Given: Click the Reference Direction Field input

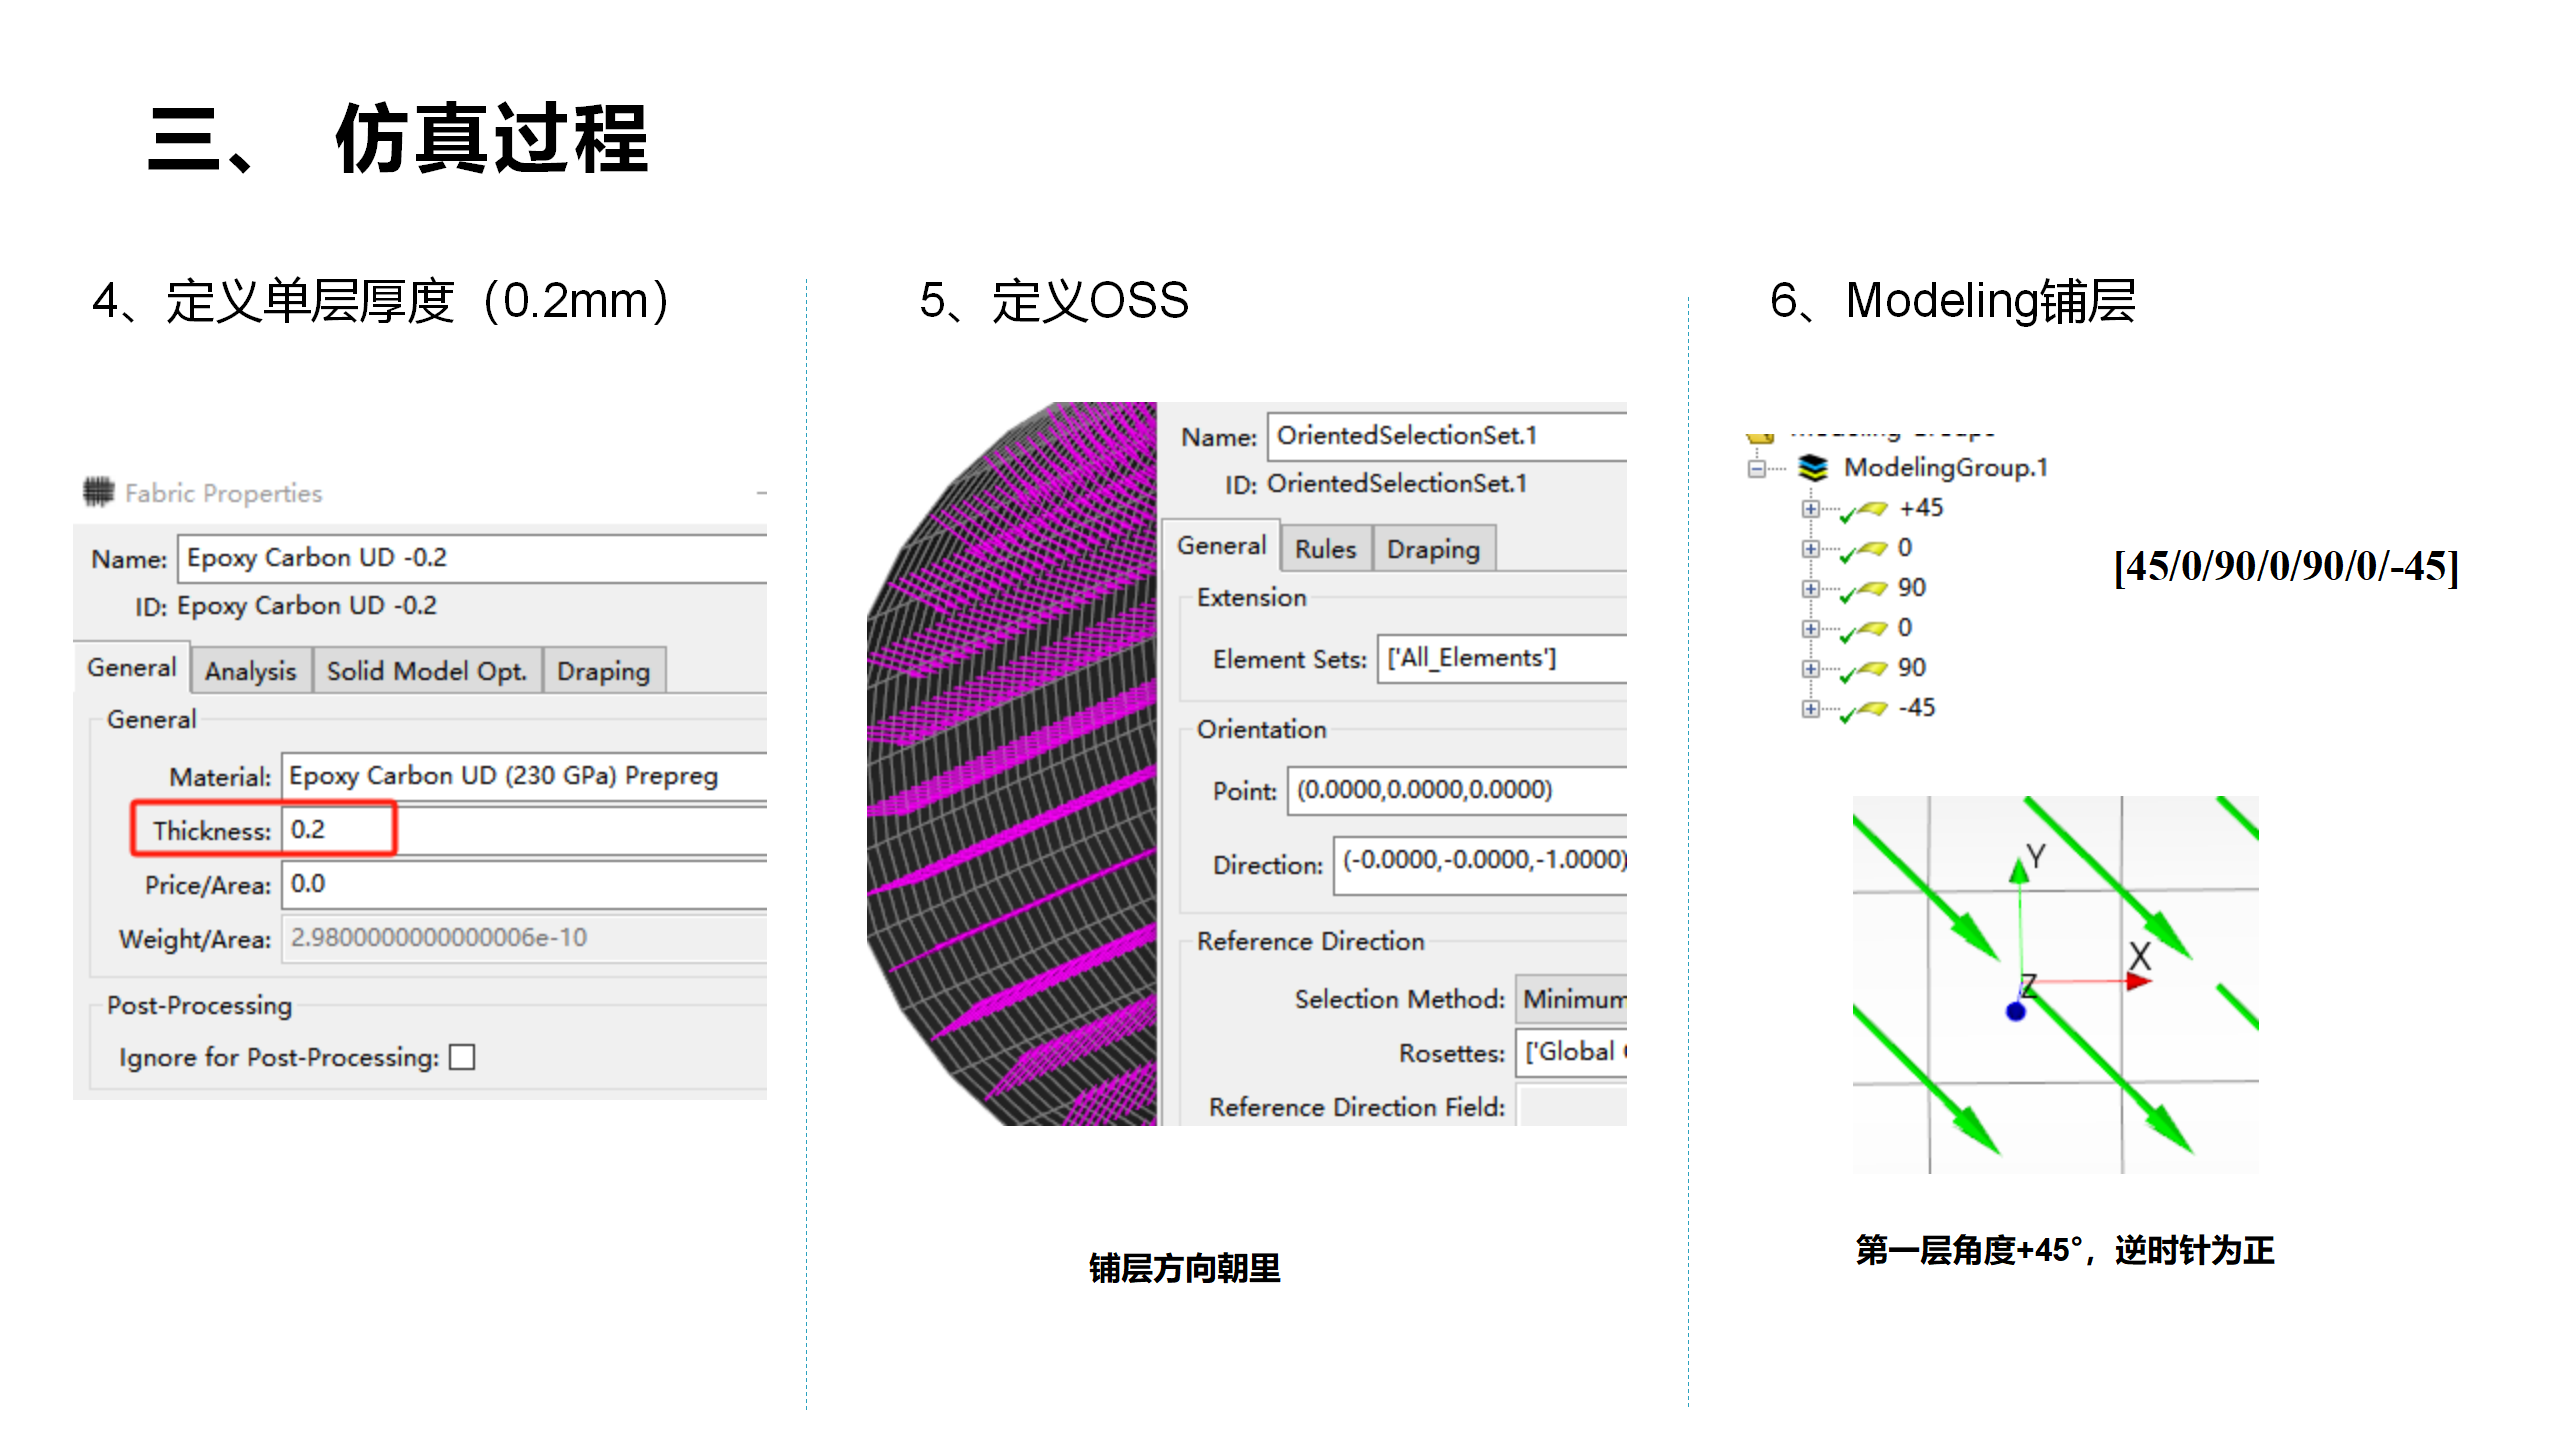Looking at the screenshot, I should click(1571, 1106).
